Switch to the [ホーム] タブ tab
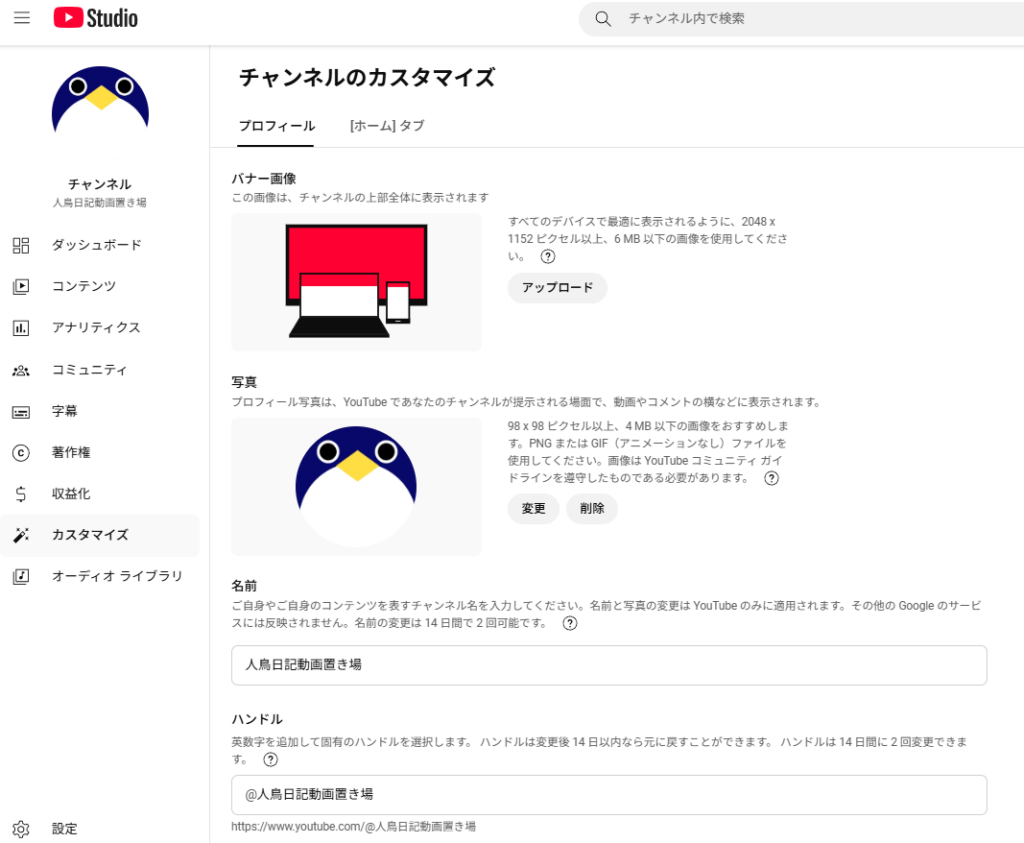Screen dimensions: 1024x843 tap(386, 126)
